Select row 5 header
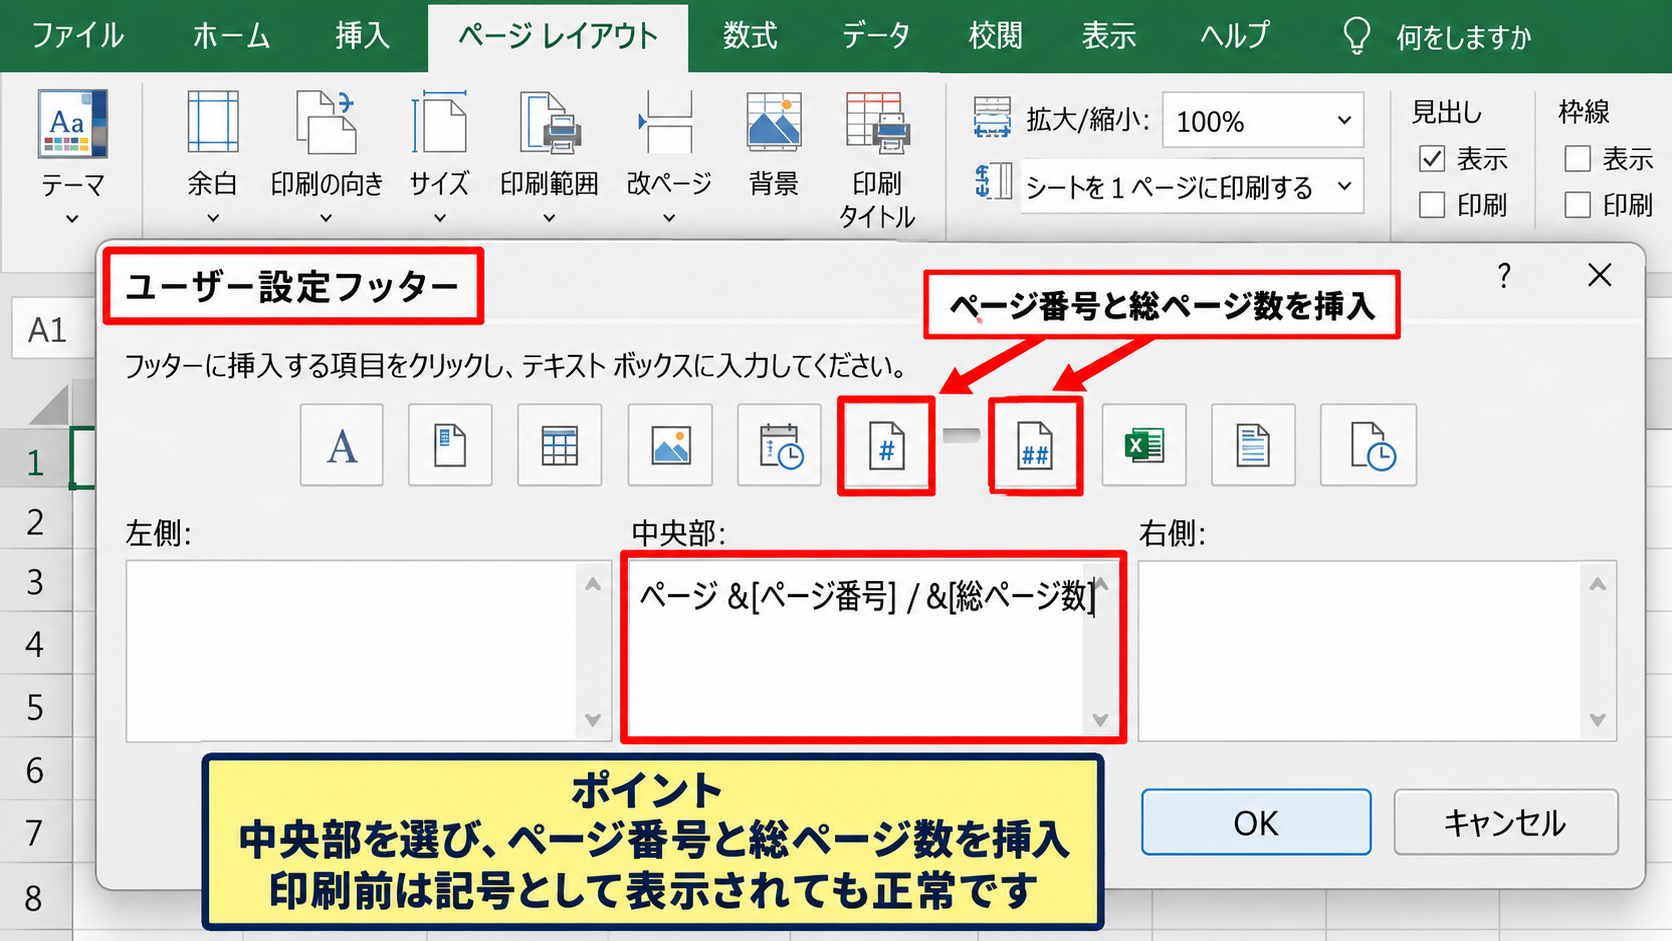 (x=36, y=707)
